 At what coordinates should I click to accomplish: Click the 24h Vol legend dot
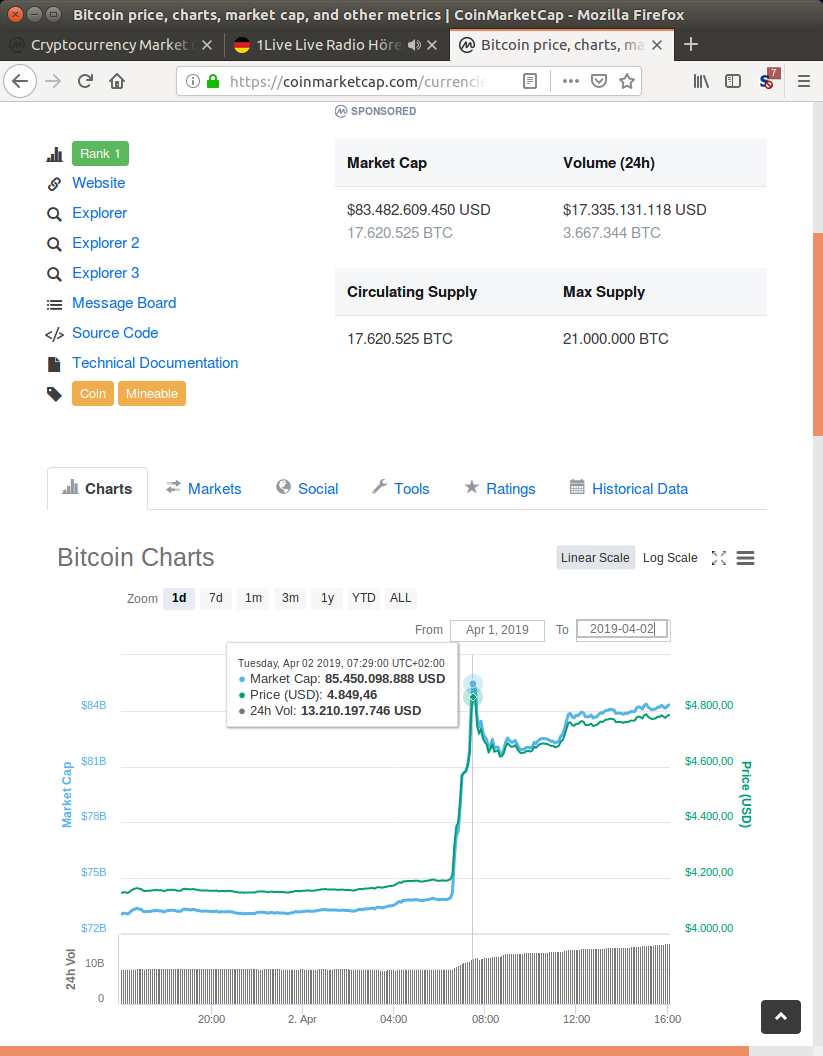point(242,711)
